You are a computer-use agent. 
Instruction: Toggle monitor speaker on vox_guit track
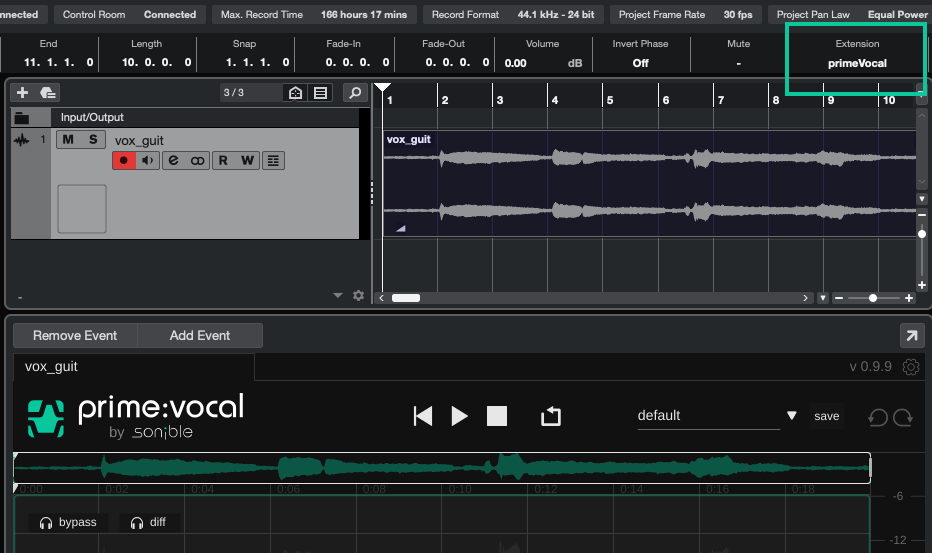tap(147, 161)
